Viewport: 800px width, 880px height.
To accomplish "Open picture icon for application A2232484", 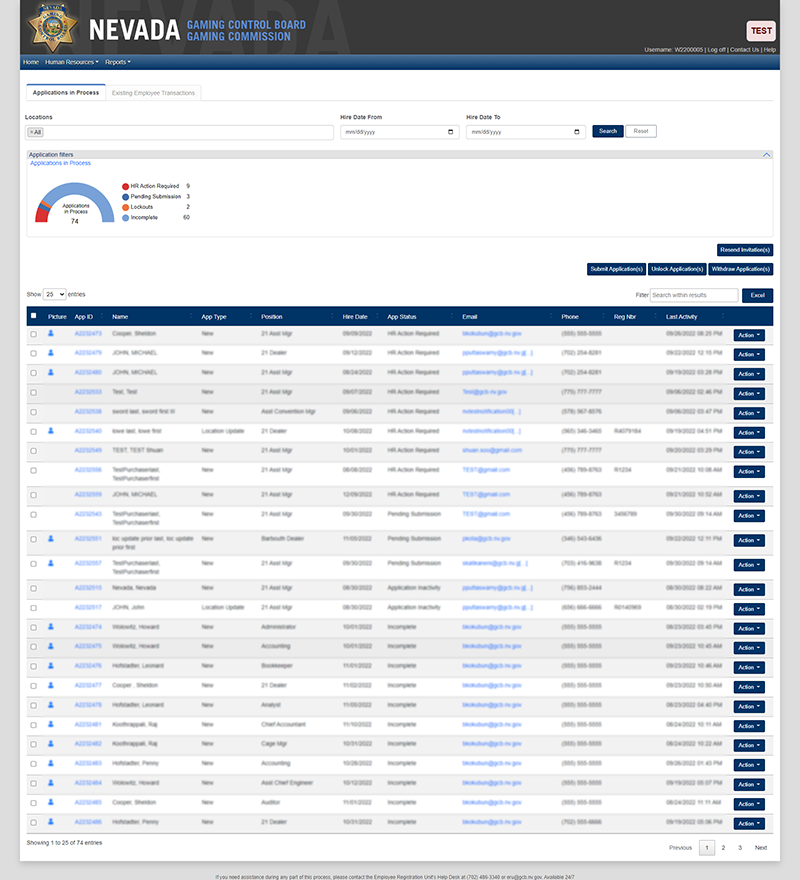I will click(51, 783).
